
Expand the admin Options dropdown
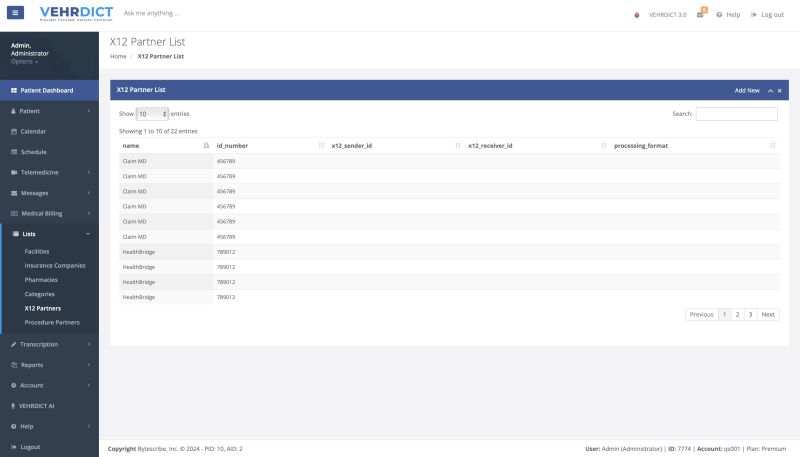25,62
